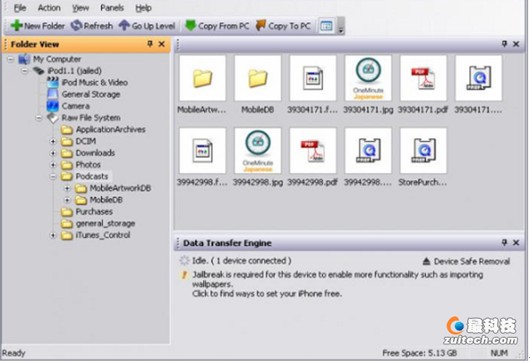Close the file list panel
The image size is (530, 363).
click(x=516, y=44)
